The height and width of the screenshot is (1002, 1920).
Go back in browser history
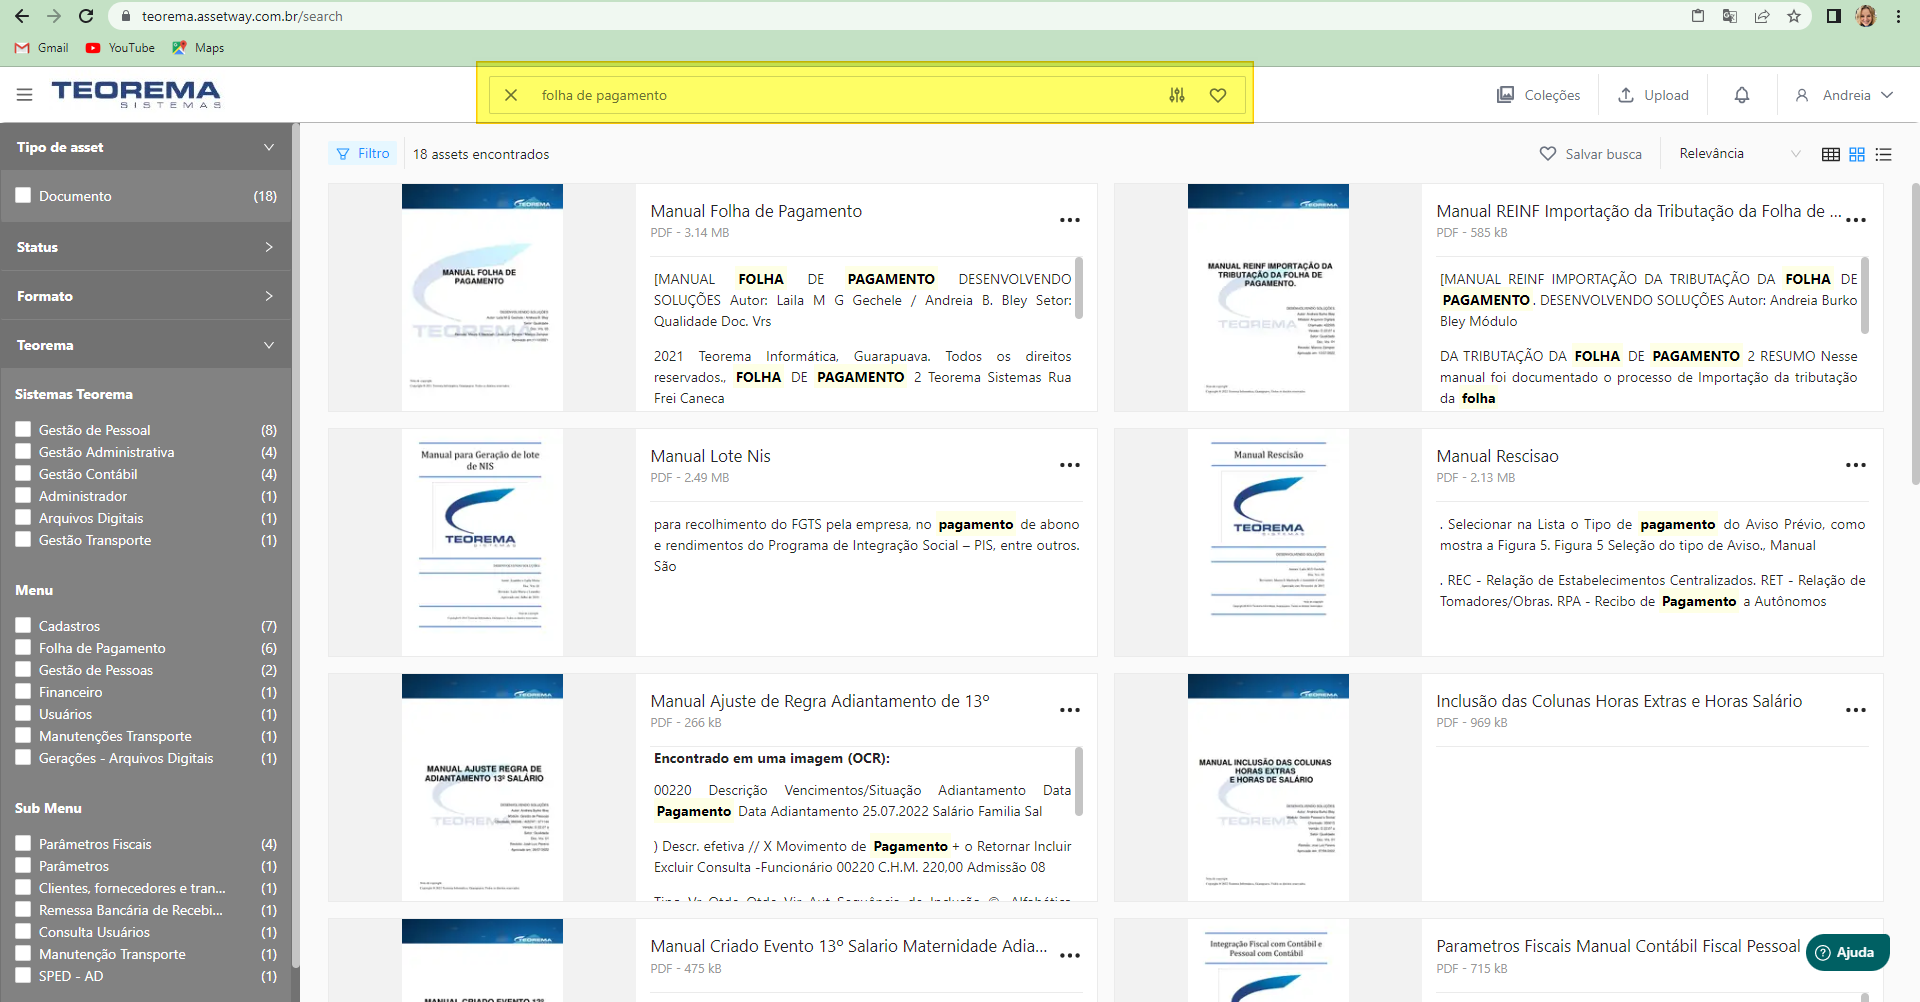tap(22, 16)
